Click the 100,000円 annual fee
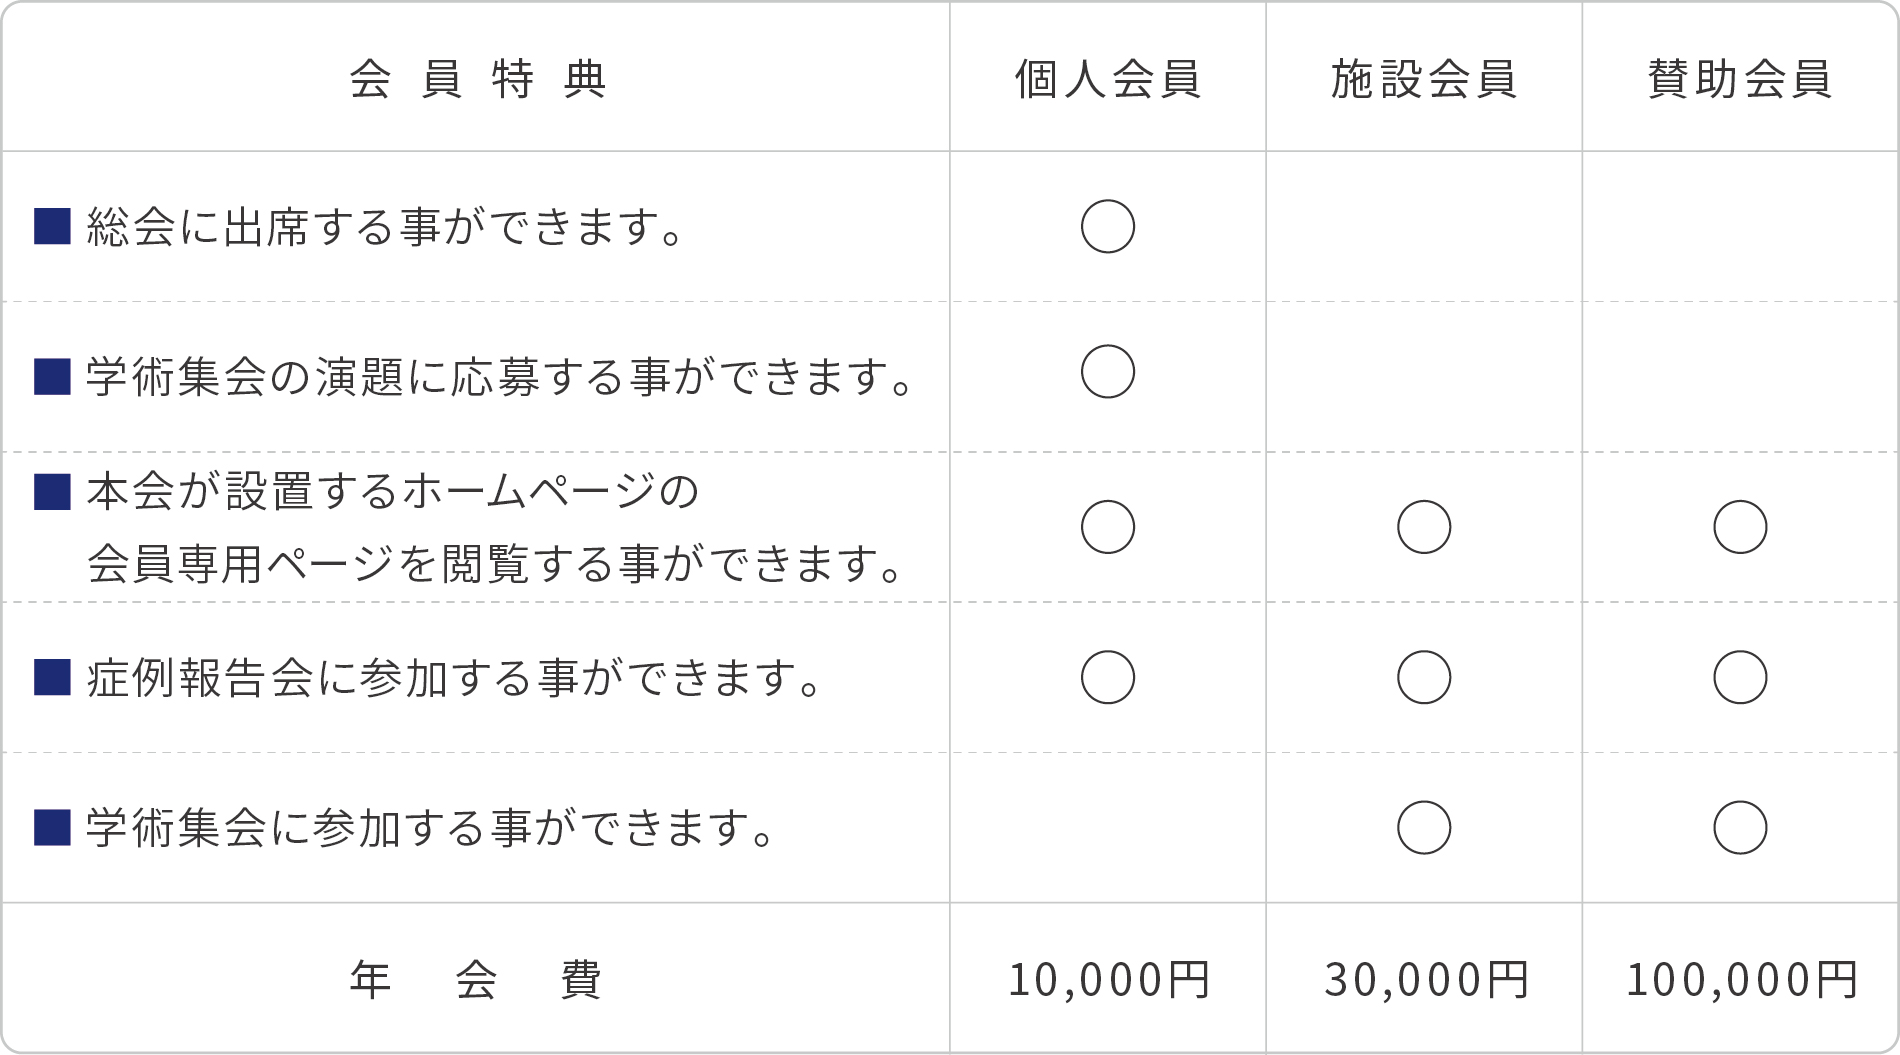Viewport: 1900px width, 1055px height. (x=1741, y=979)
